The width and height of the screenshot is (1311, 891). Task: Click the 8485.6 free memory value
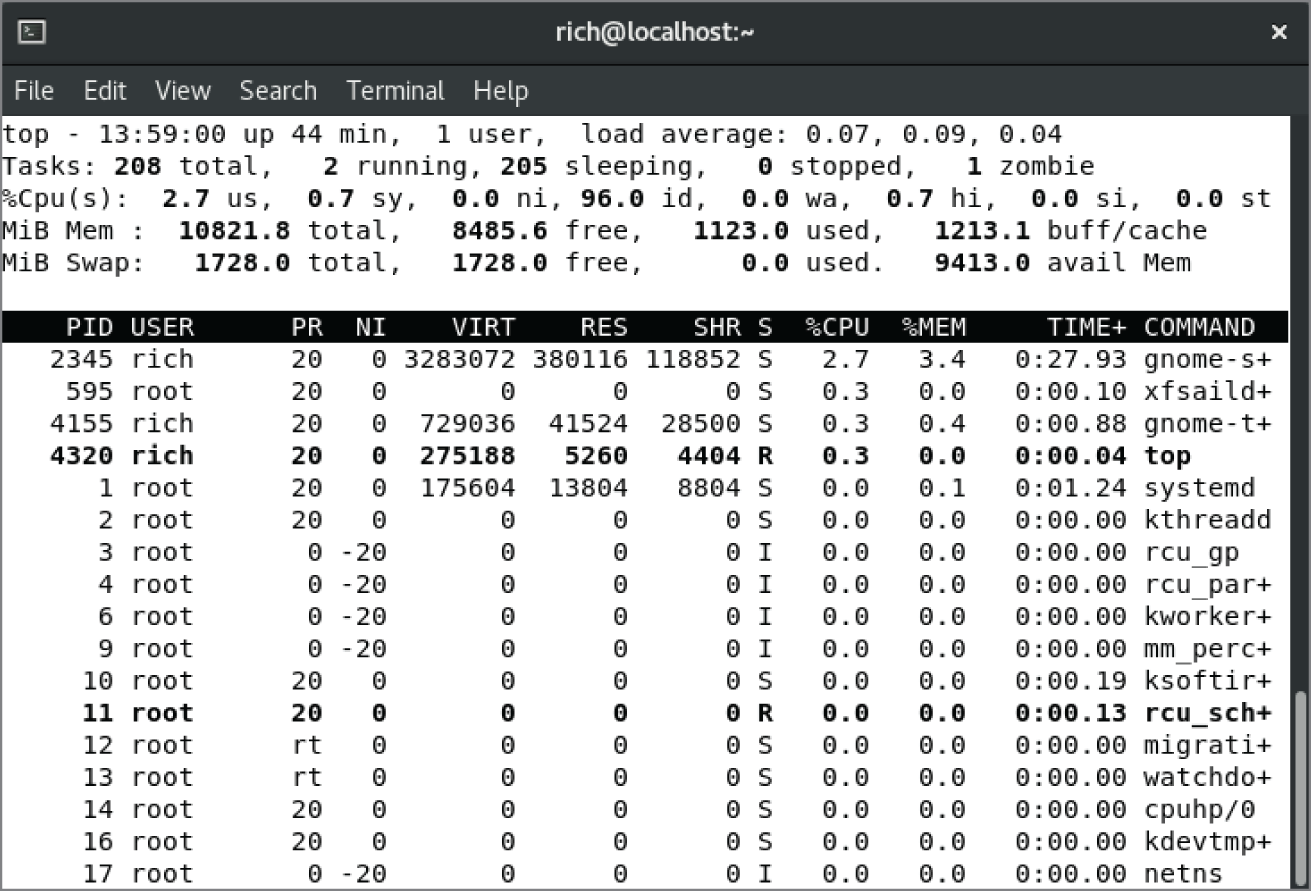point(500,231)
